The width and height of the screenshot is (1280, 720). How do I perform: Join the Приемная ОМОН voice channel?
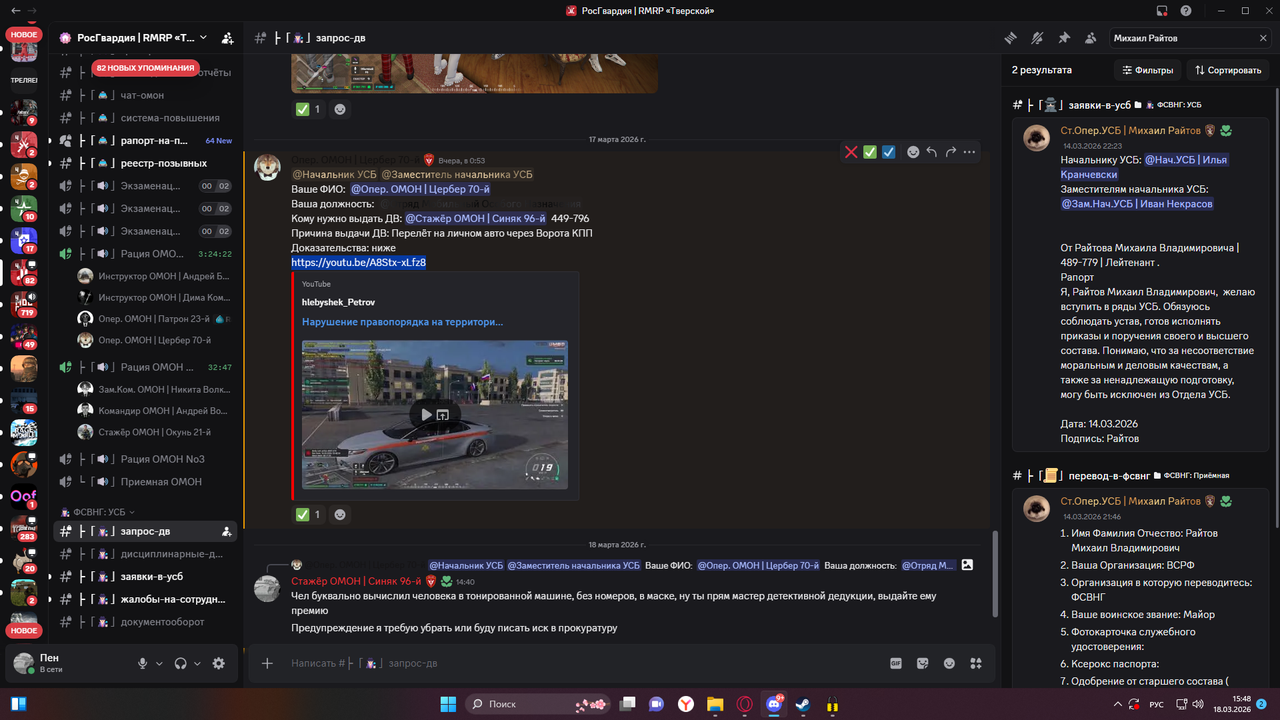click(x=146, y=482)
